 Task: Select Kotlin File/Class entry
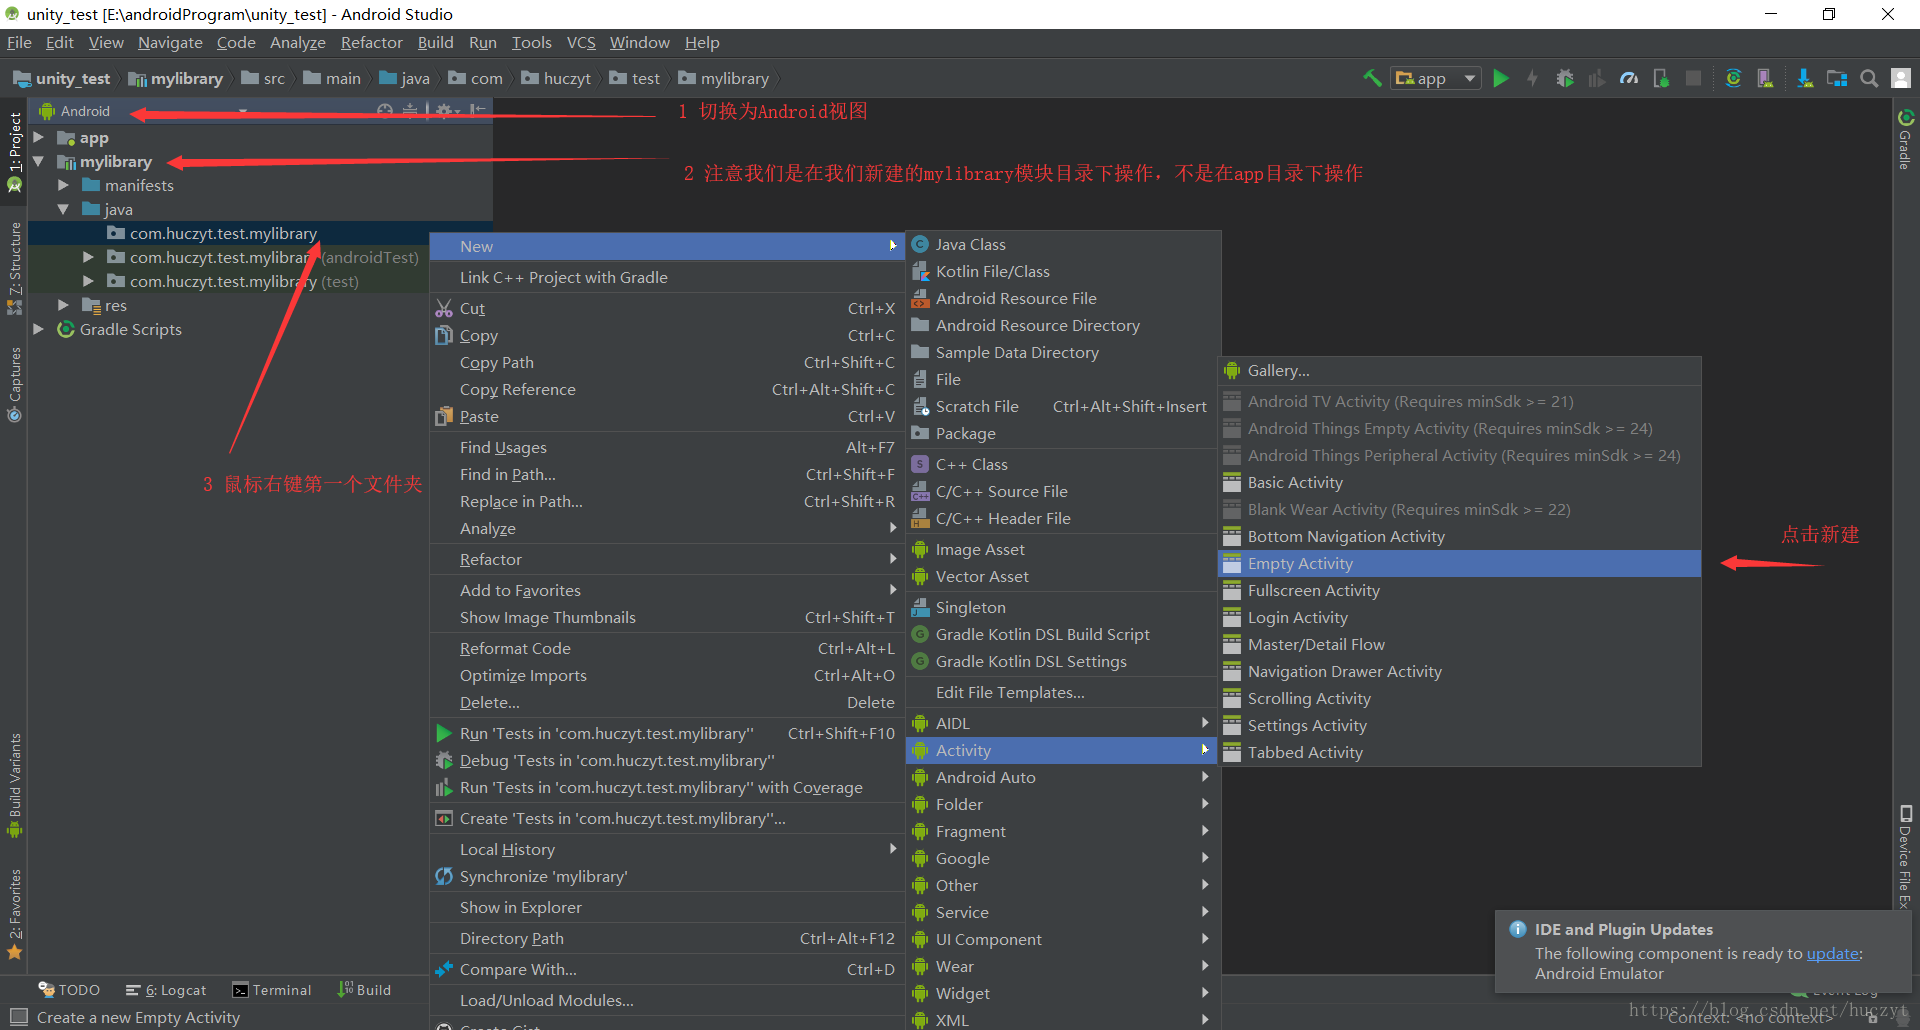[x=1063, y=271]
